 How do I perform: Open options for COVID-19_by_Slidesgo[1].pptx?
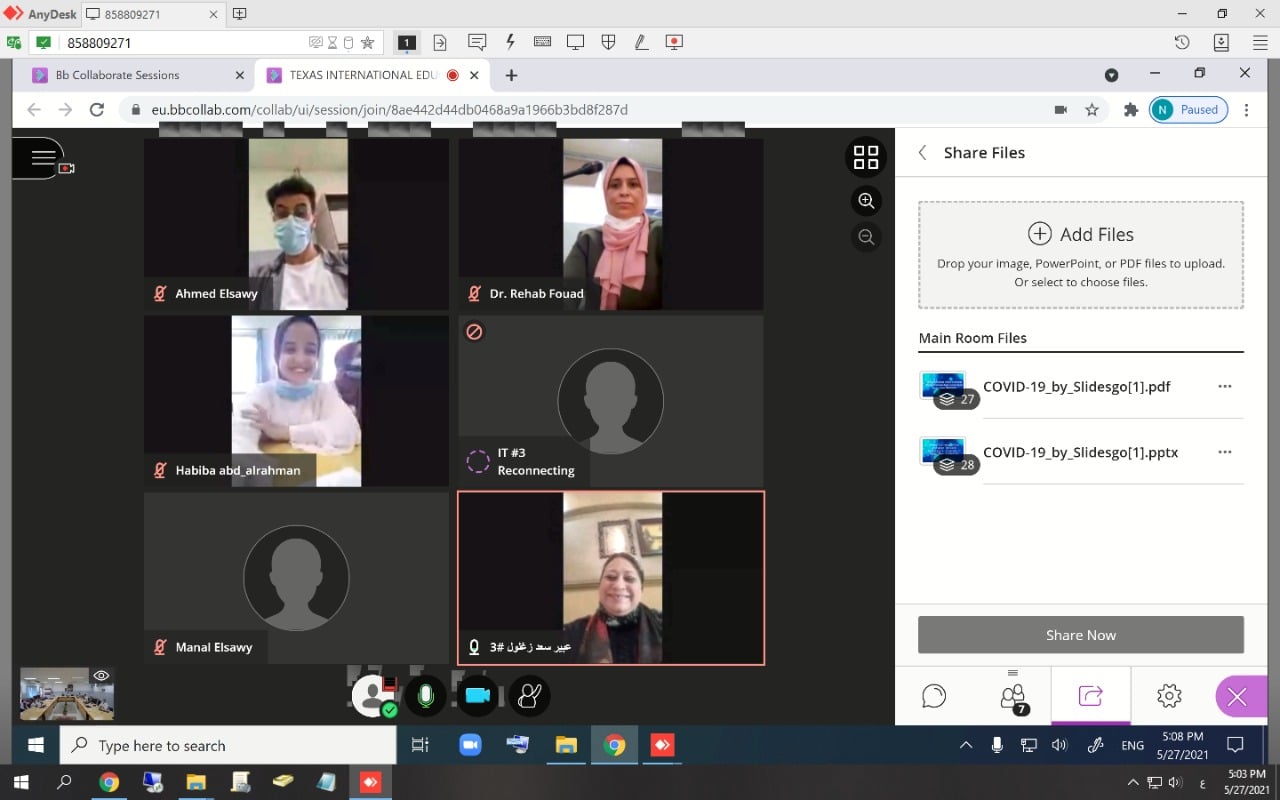pos(1224,452)
